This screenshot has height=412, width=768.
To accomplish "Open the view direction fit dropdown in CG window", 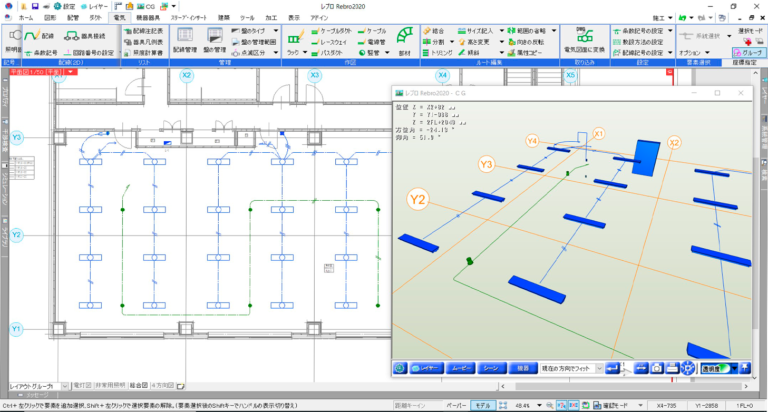I will pos(597,369).
